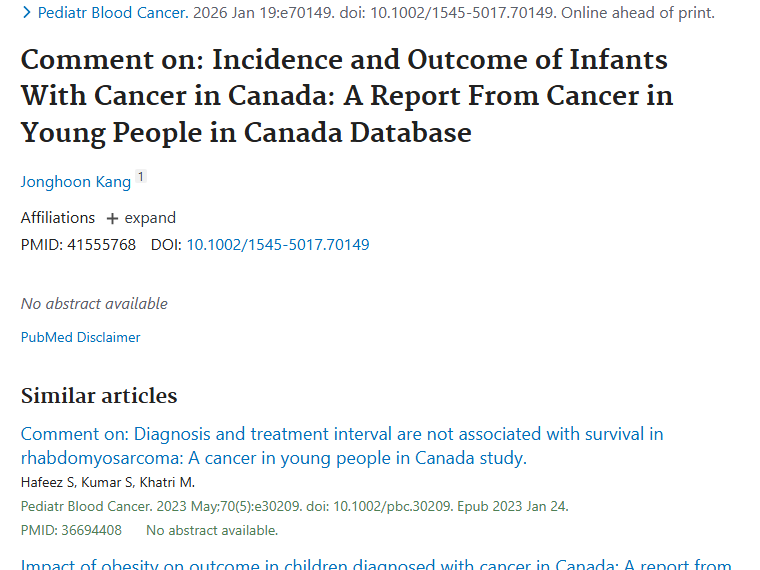Open the Impact of obesity article link
This screenshot has width=760, height=570.
[375, 565]
